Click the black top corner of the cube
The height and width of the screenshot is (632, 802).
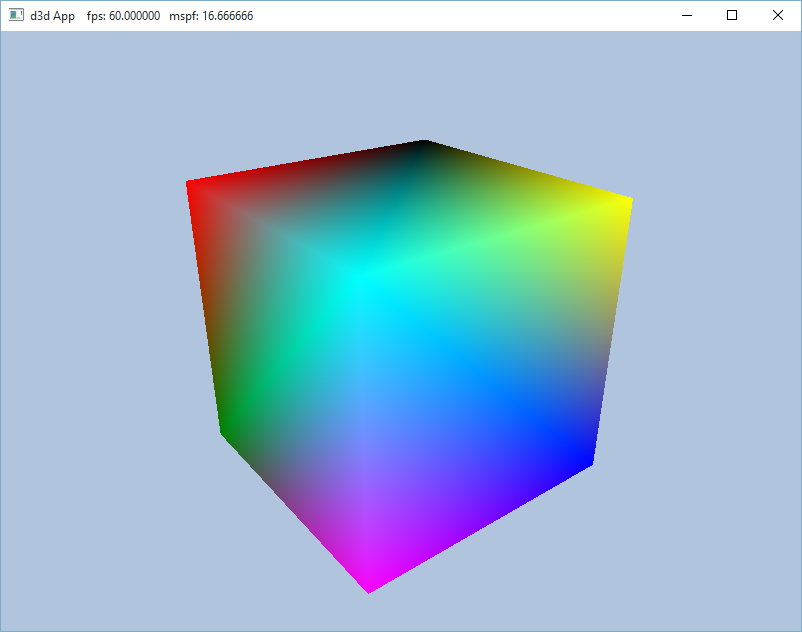tap(424, 146)
